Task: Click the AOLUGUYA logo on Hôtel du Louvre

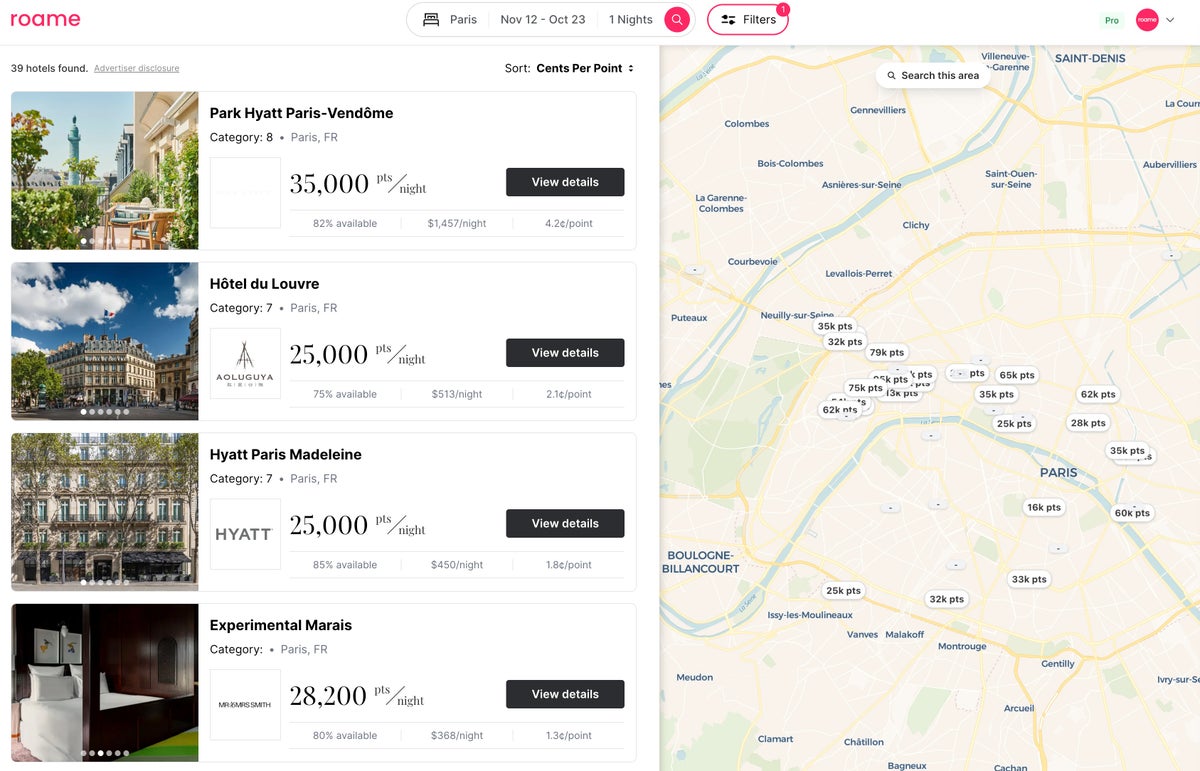Action: [x=244, y=363]
